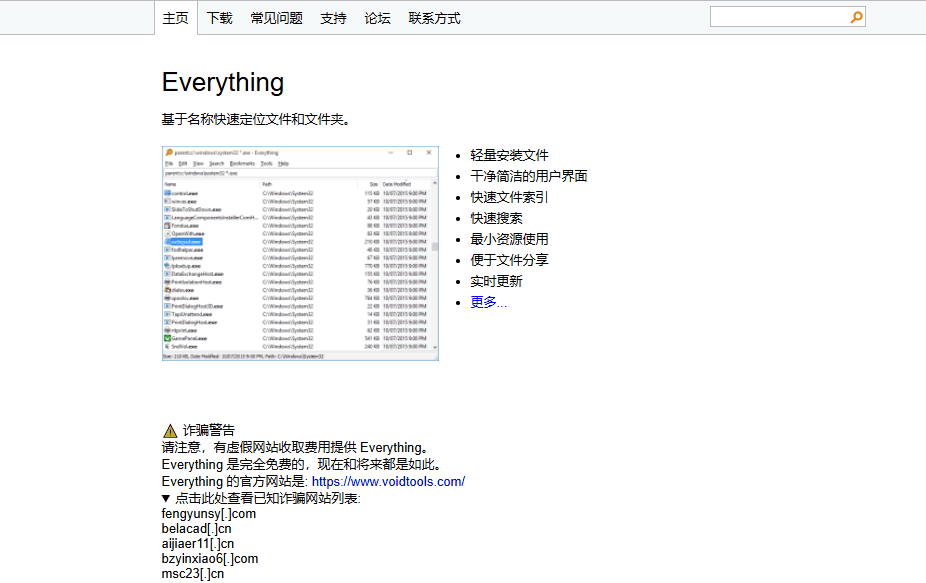This screenshot has height=583, width=926.
Task: Visit the 论坛 navigation link
Action: point(377,18)
